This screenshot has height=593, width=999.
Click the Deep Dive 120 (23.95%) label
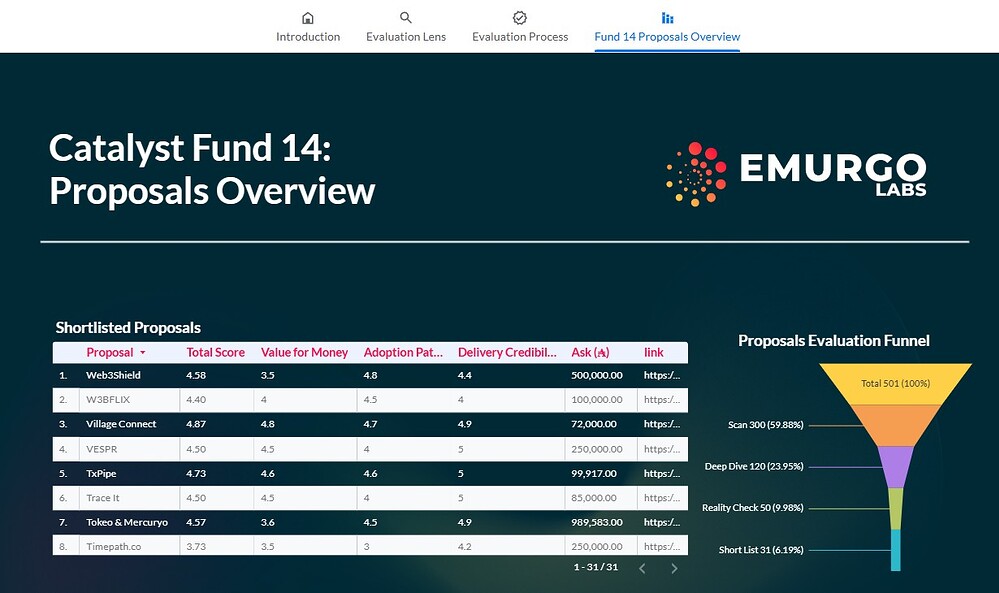tap(754, 466)
